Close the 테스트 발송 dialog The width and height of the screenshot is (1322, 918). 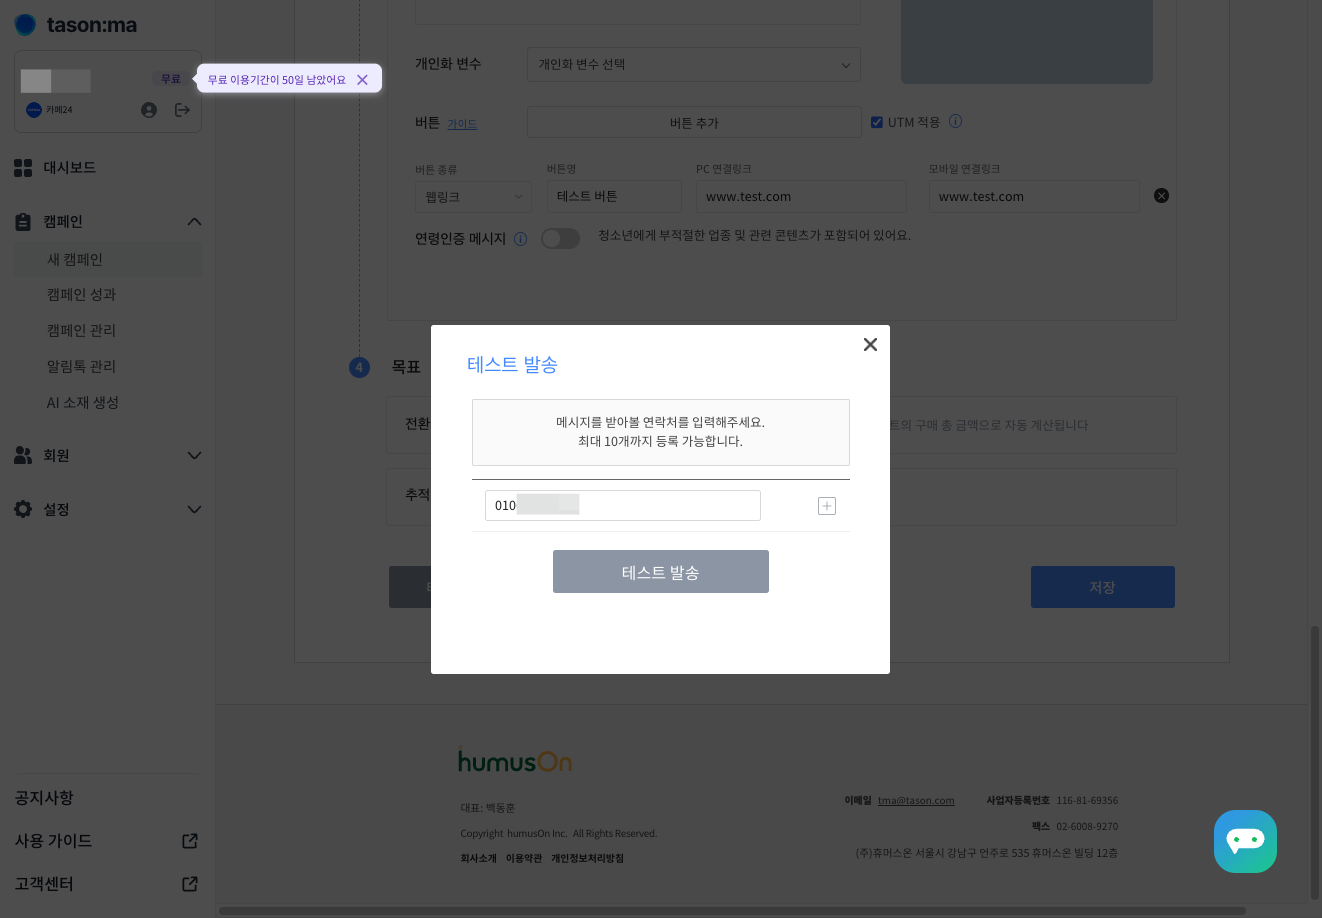[870, 344]
